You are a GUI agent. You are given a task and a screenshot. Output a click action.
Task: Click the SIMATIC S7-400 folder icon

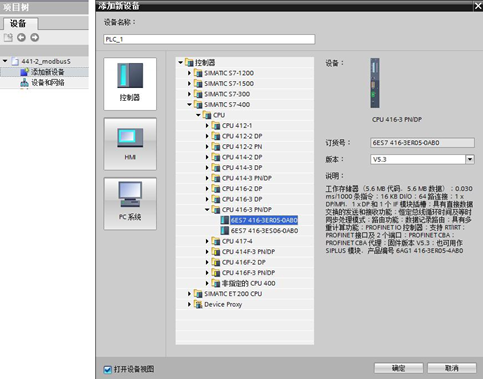point(198,104)
